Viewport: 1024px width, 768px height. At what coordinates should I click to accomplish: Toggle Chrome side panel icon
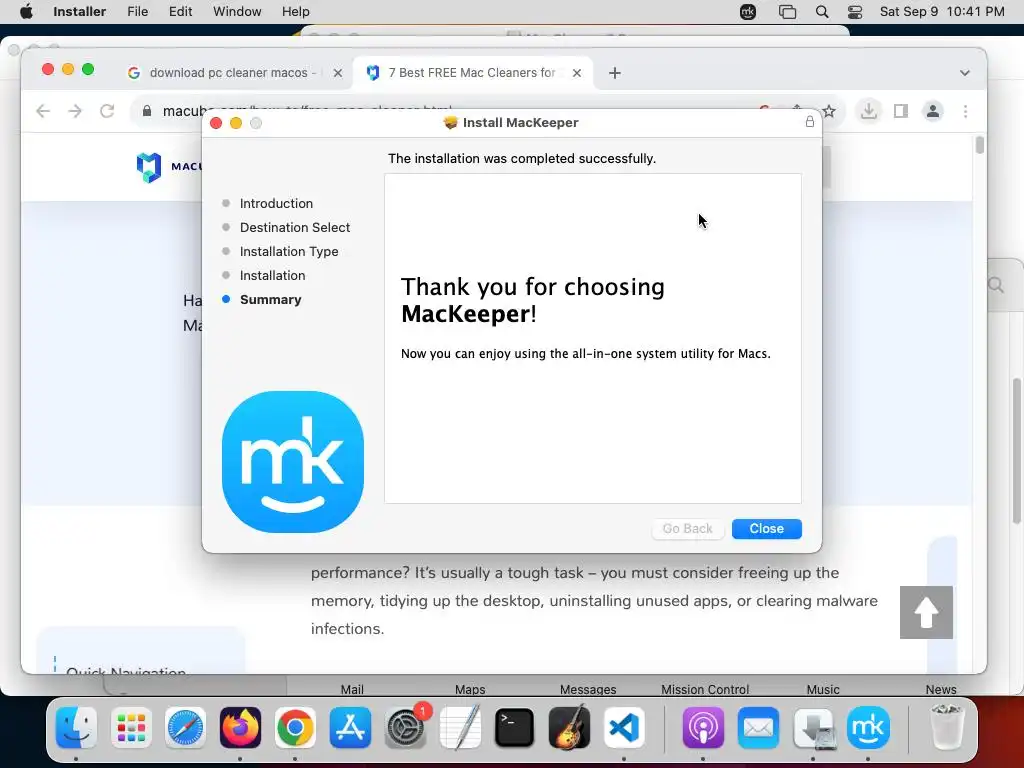tap(901, 111)
